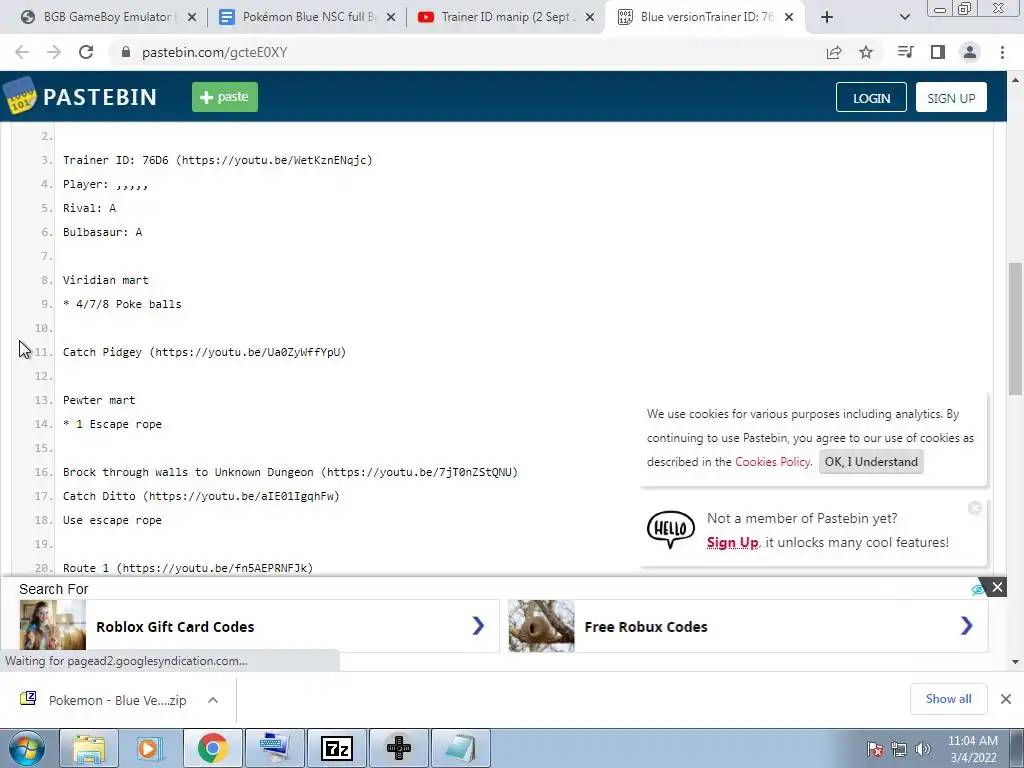The image size is (1024, 768).
Task: Close the downloads bar
Action: 1006,699
